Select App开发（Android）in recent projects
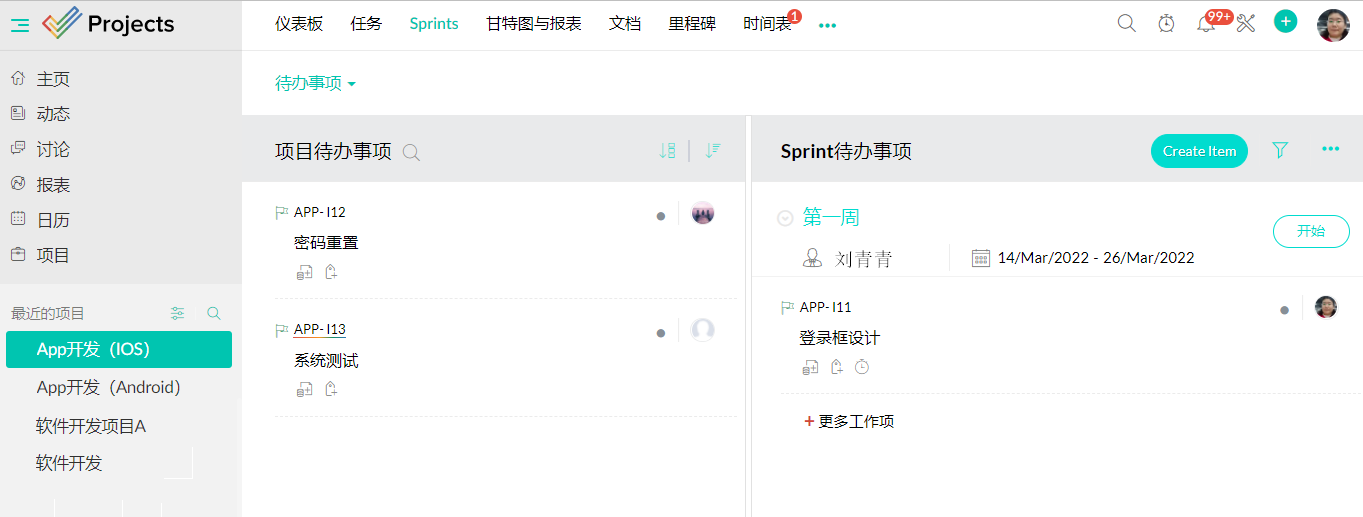 pos(108,388)
